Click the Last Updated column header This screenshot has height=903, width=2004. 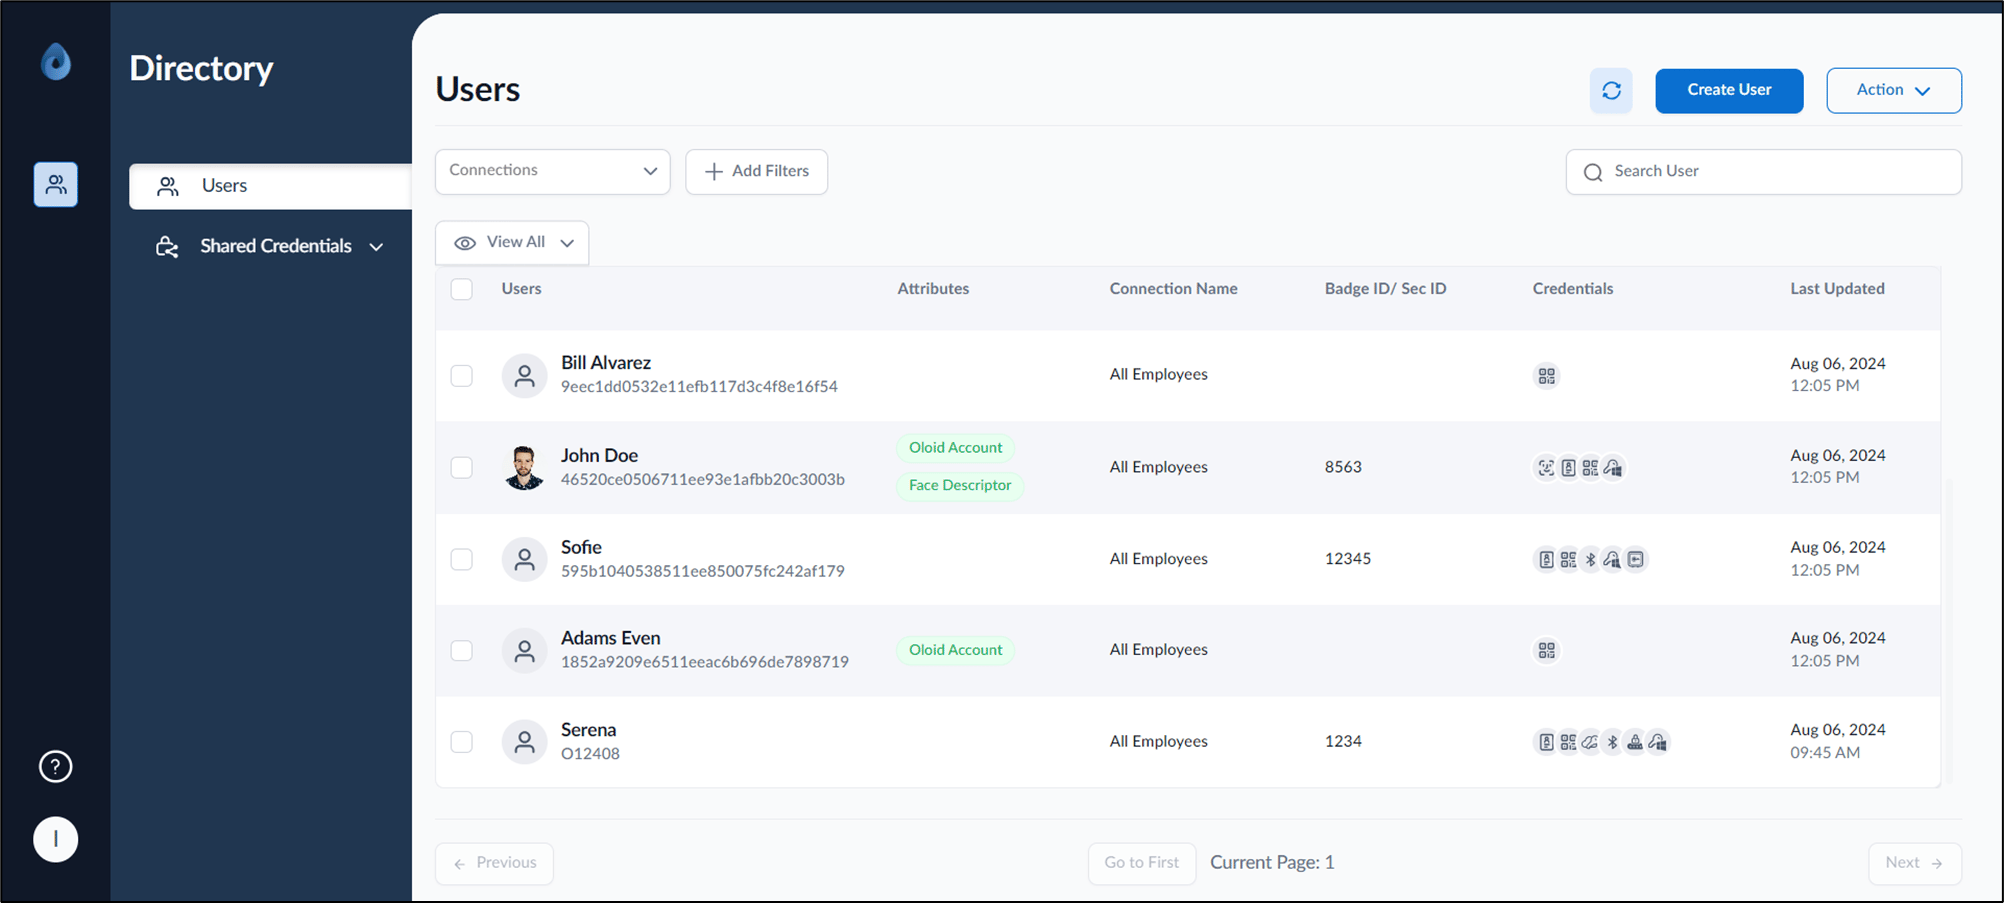(x=1837, y=289)
